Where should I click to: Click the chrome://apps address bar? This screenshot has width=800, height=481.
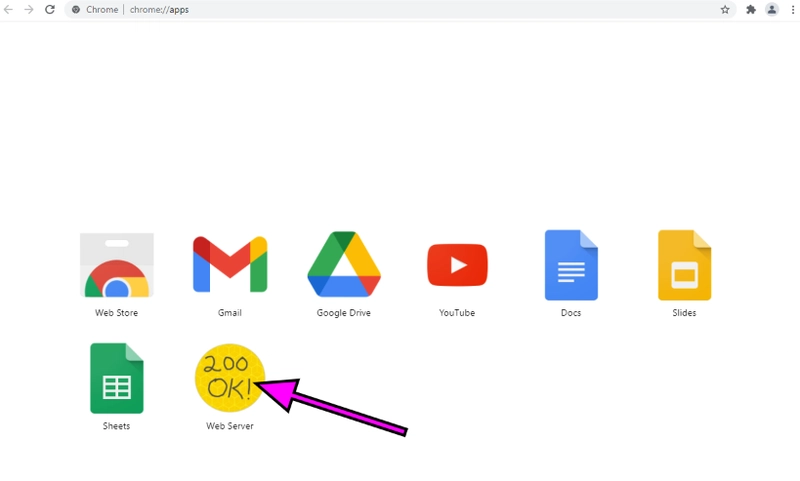click(x=401, y=9)
